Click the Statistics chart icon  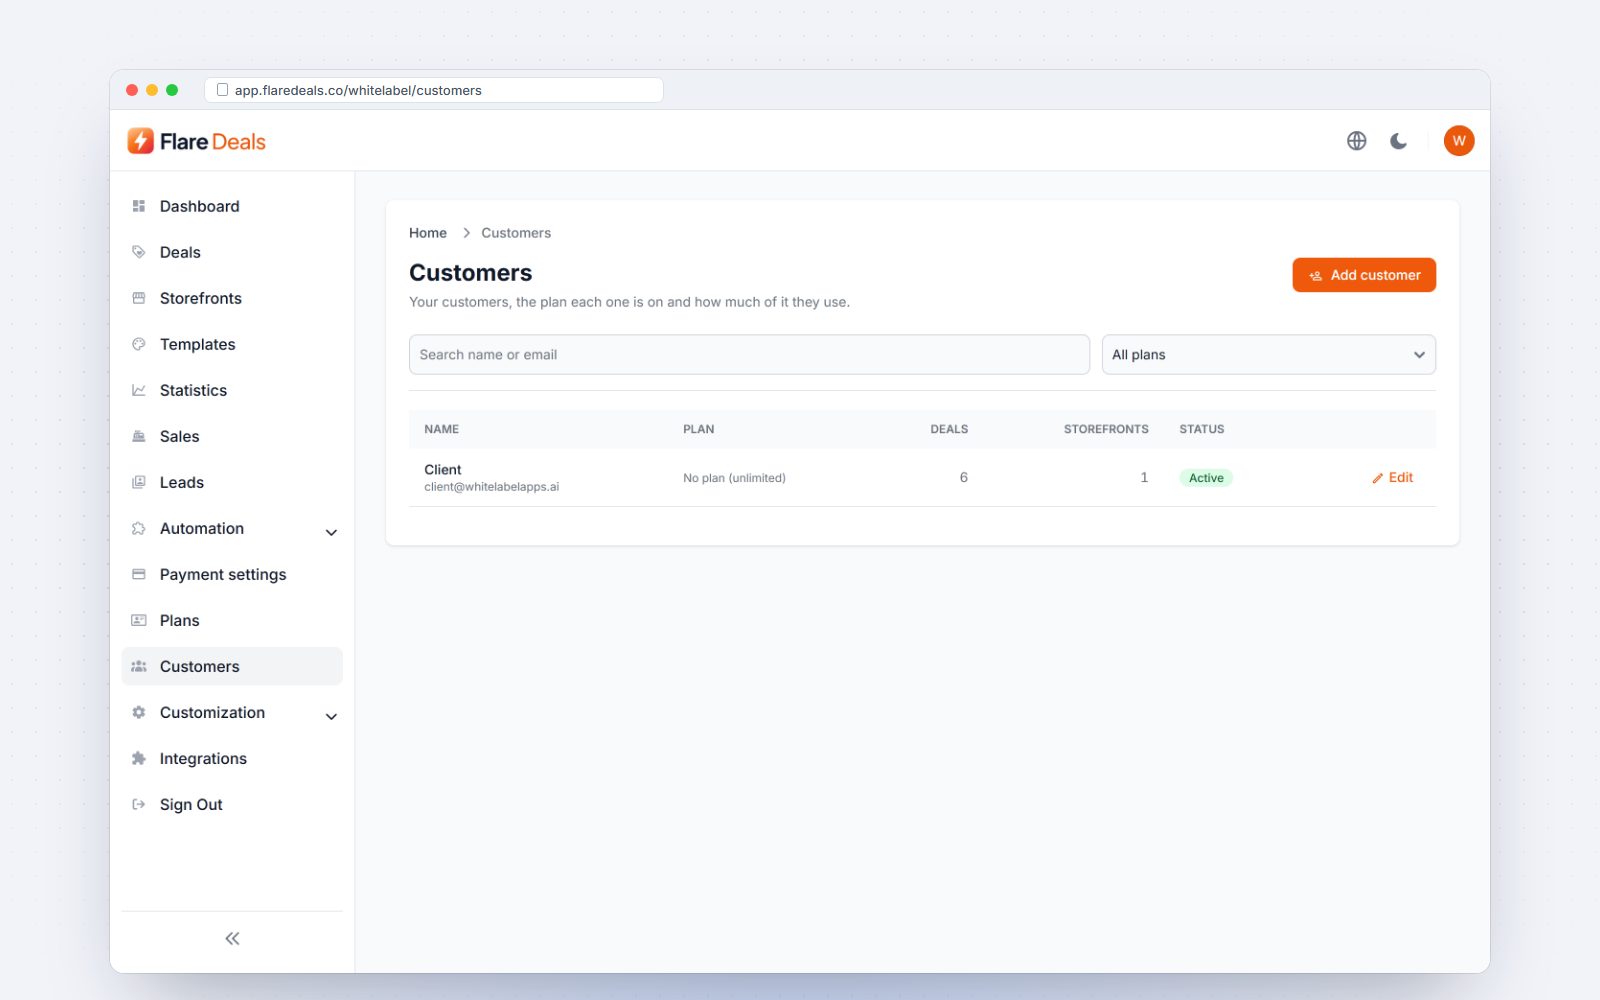[x=139, y=390]
